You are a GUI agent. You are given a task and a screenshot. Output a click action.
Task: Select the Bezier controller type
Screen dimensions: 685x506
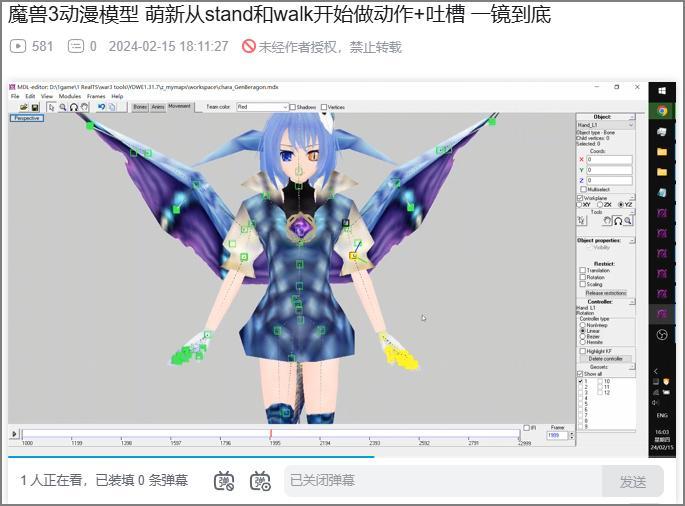pyautogui.click(x=581, y=337)
